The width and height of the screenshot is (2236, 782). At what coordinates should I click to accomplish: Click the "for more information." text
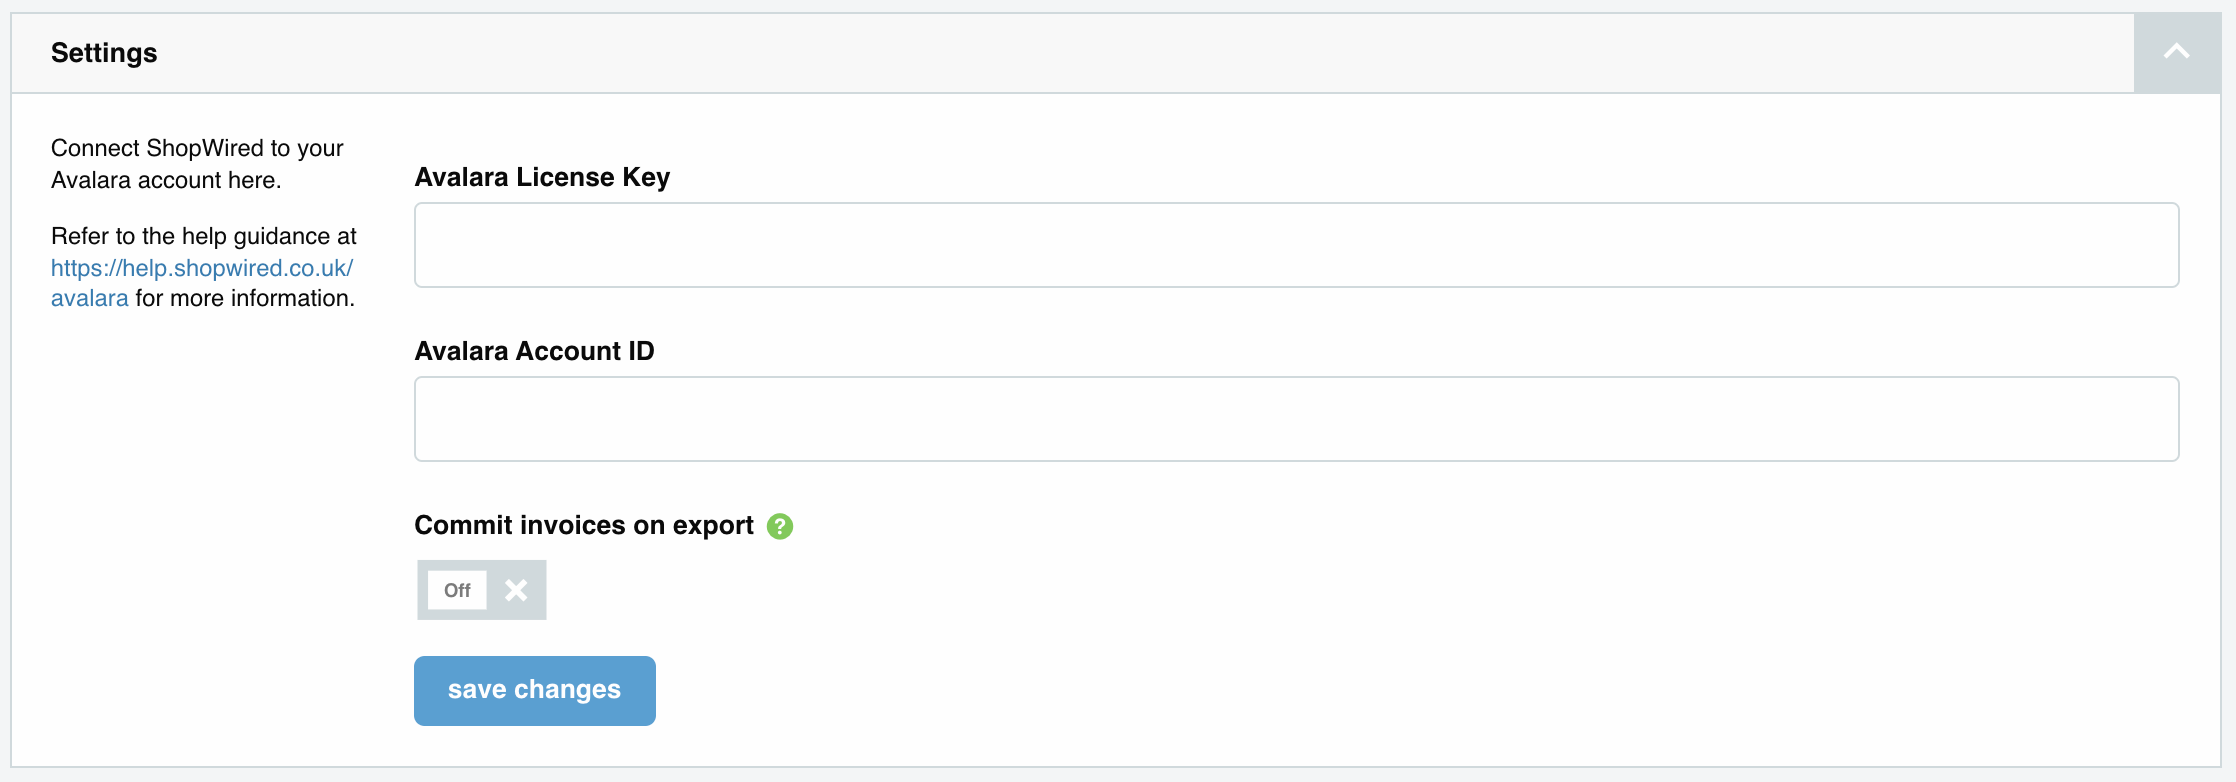pos(245,298)
